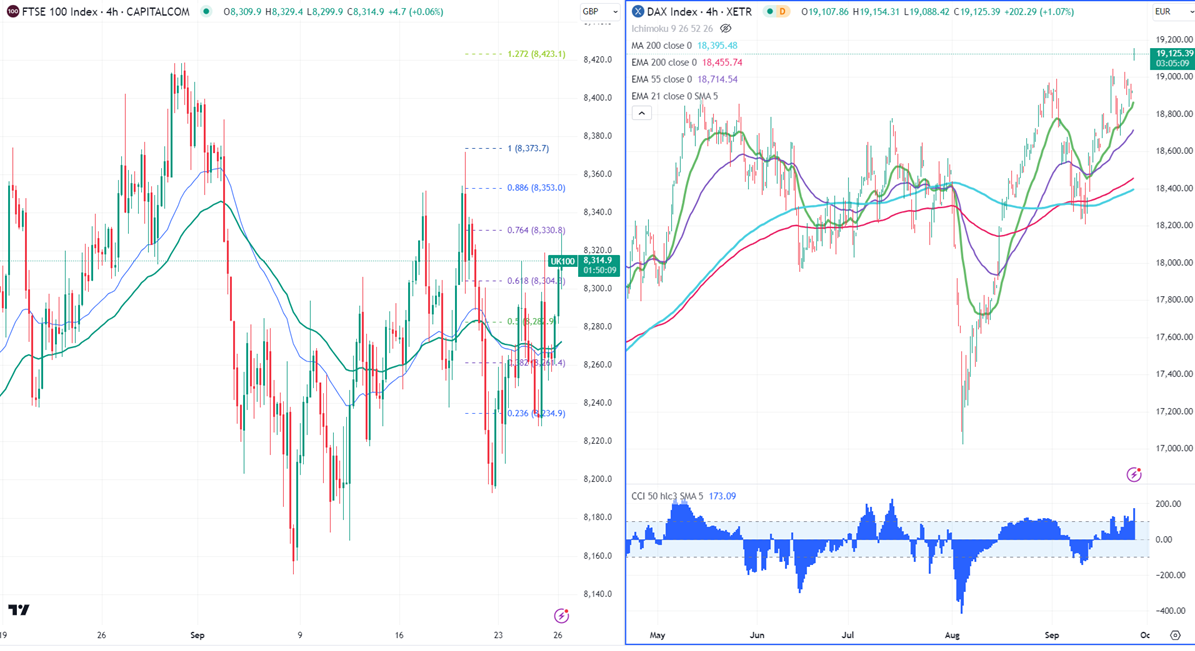Collapse the DAX indicator legend with the chevron button
The image size is (1195, 651).
click(642, 113)
